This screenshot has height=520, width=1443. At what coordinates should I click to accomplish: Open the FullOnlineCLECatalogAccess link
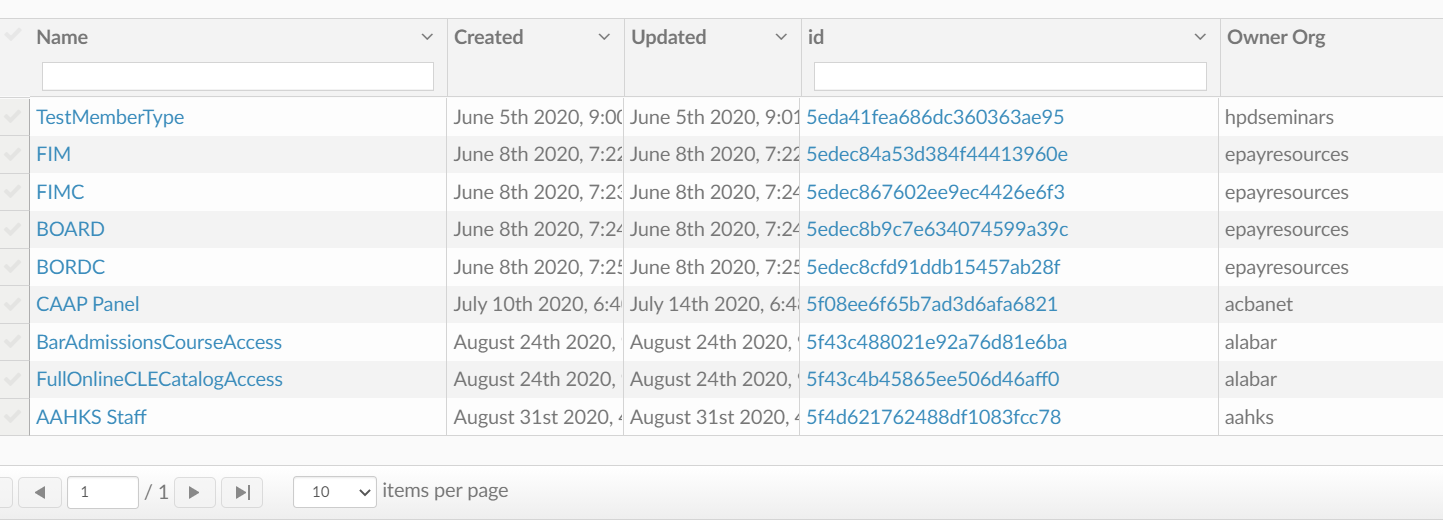click(x=159, y=379)
